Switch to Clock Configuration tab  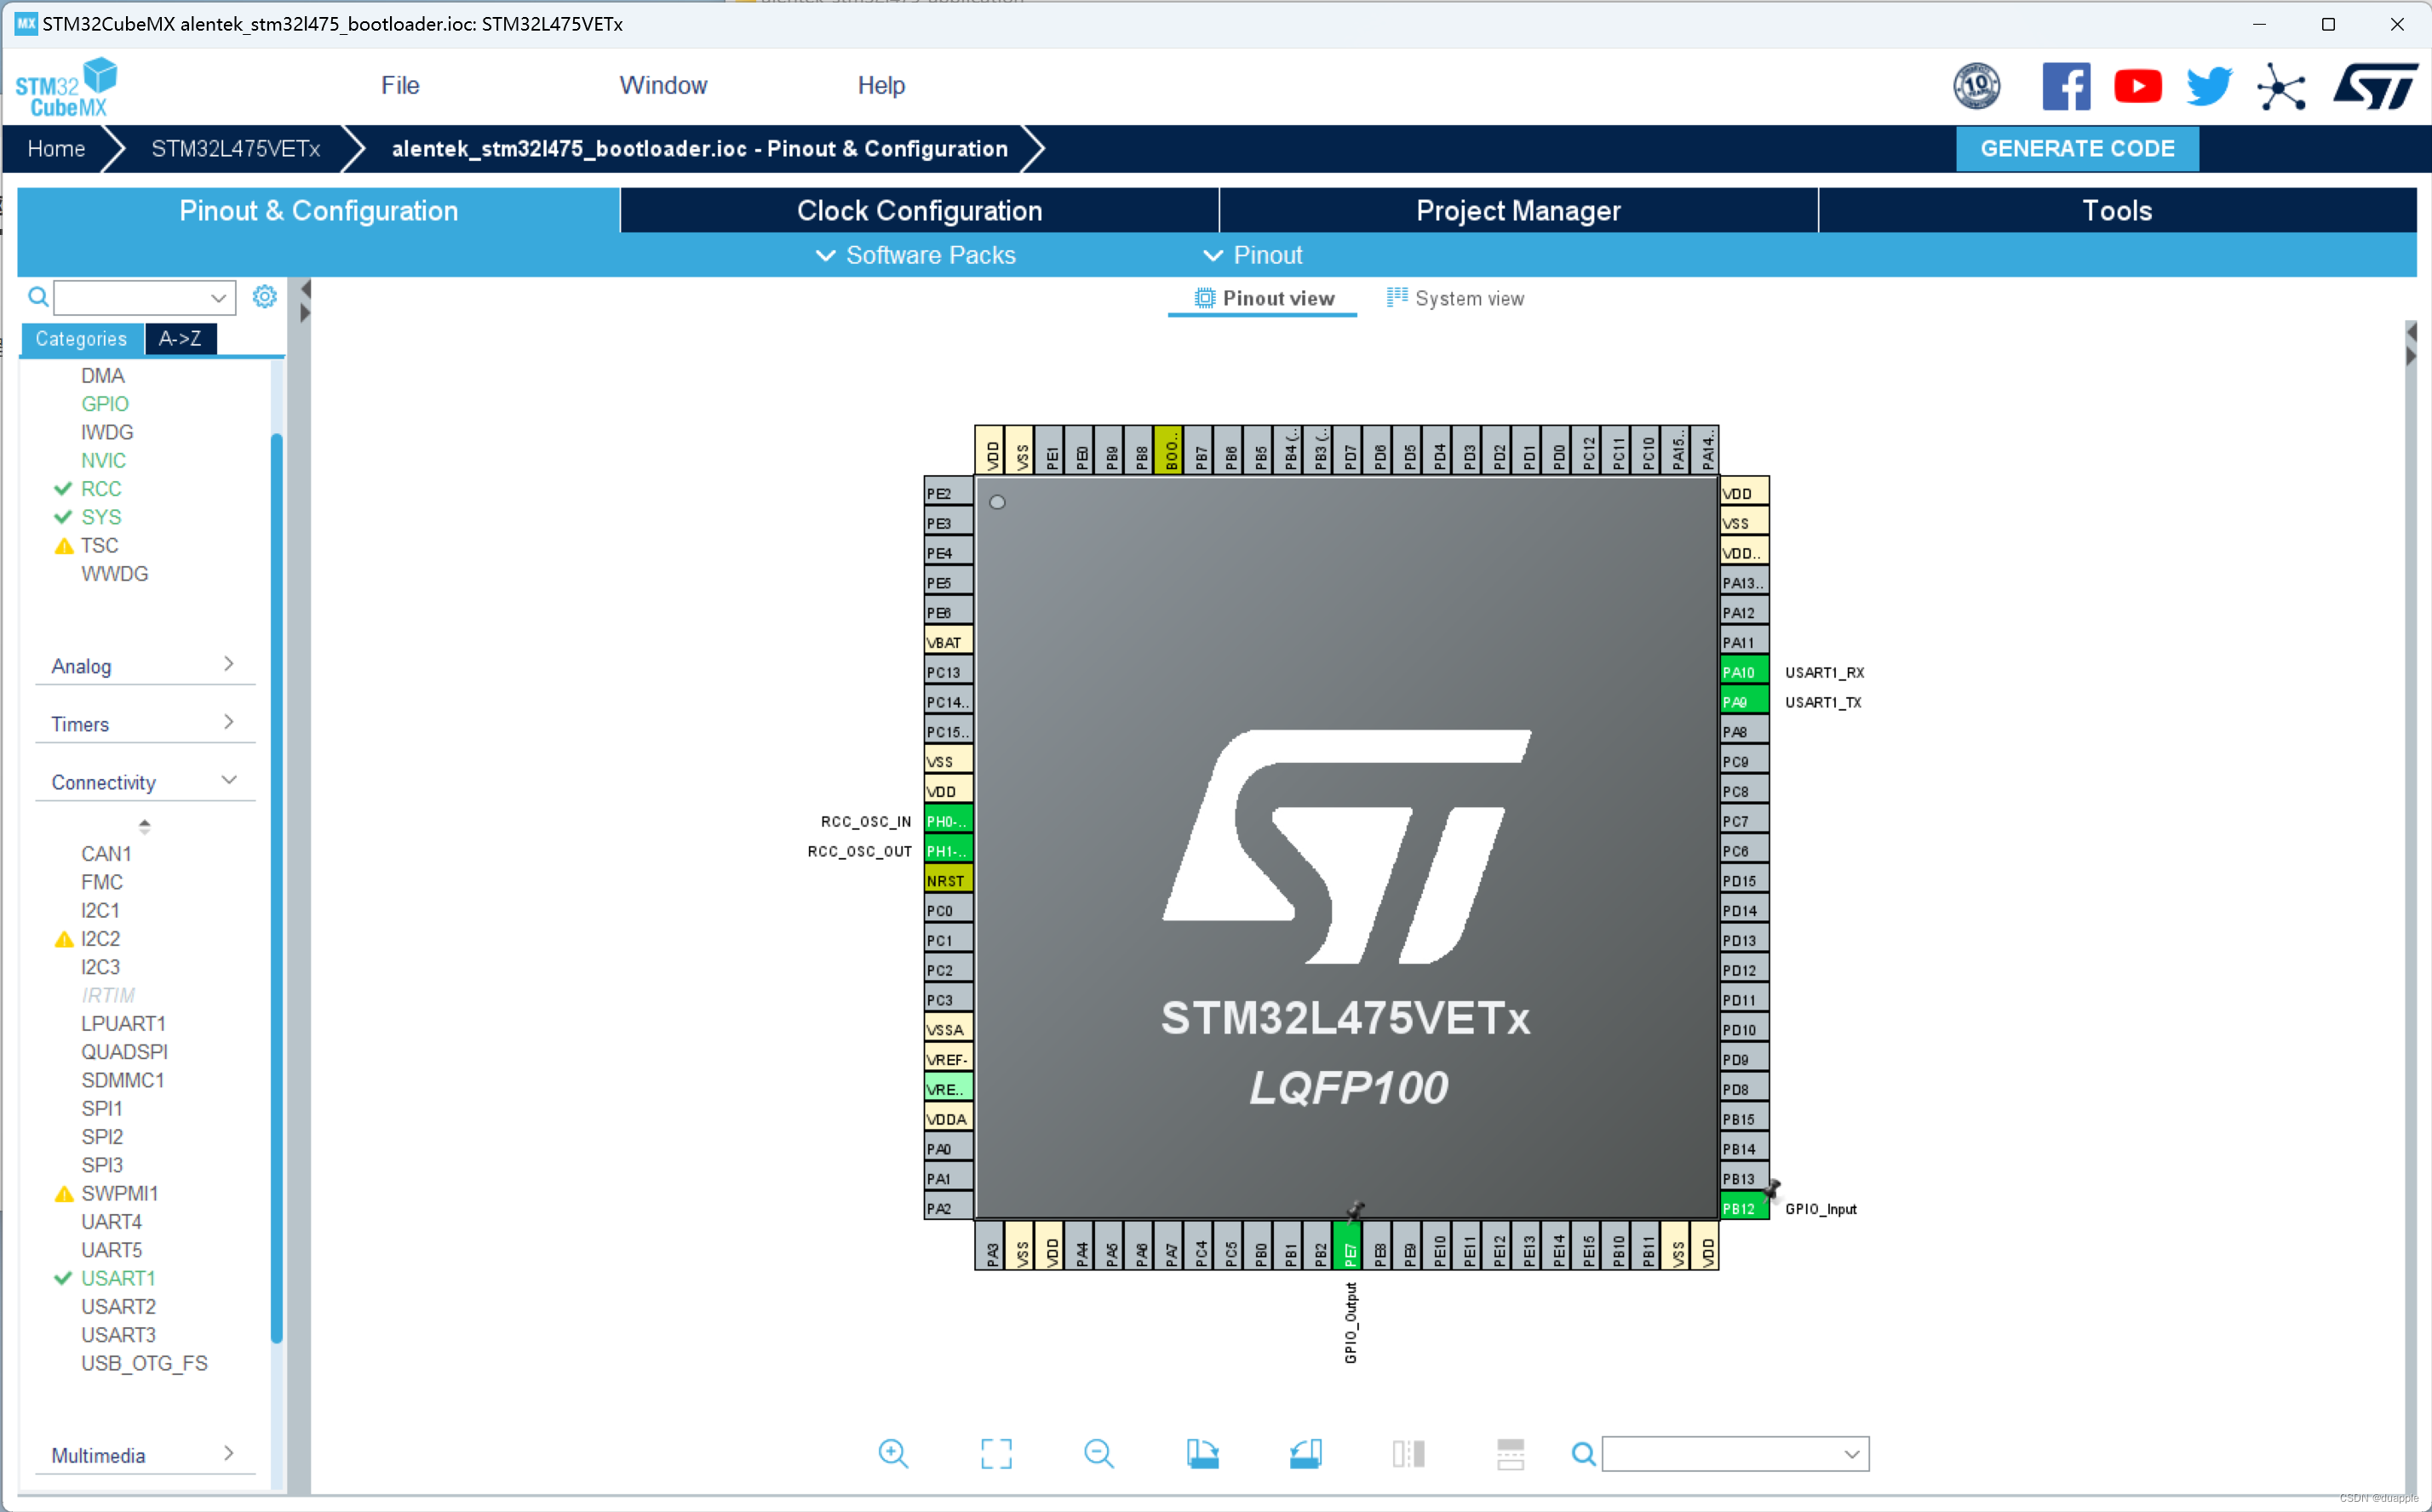[919, 211]
